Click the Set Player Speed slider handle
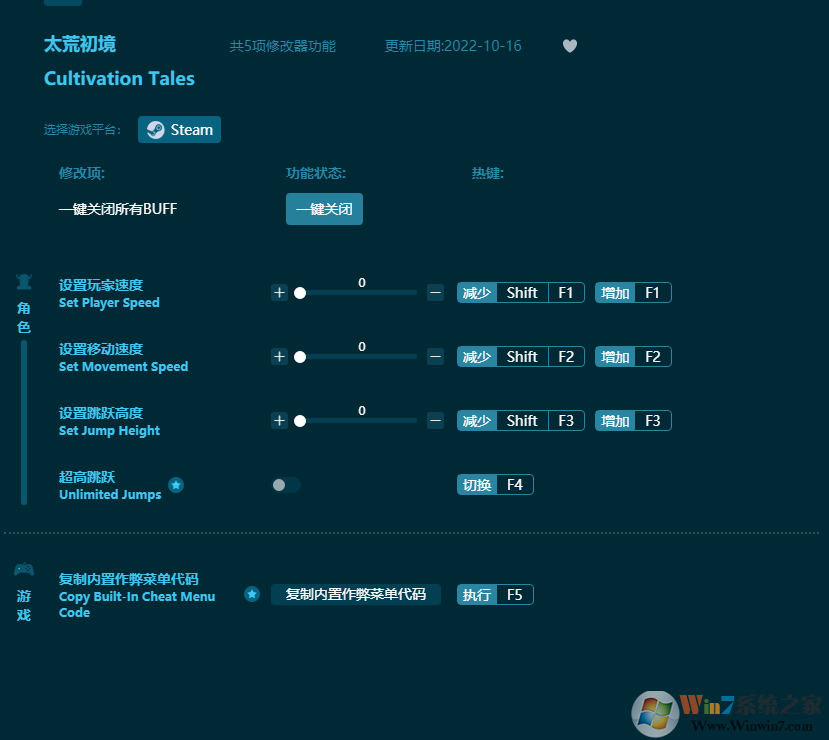829x740 pixels. 300,293
